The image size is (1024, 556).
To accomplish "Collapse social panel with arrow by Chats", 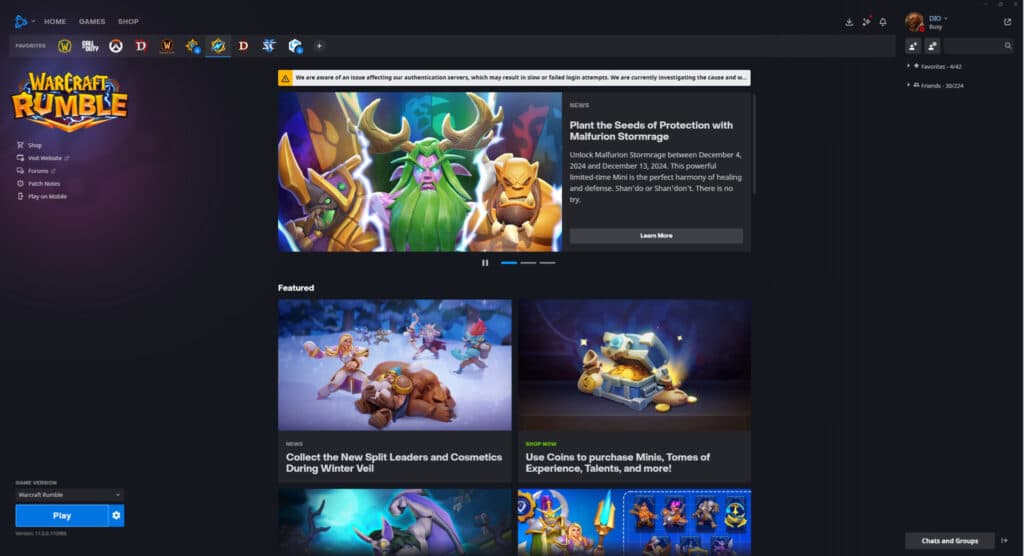I will click(x=1004, y=540).
